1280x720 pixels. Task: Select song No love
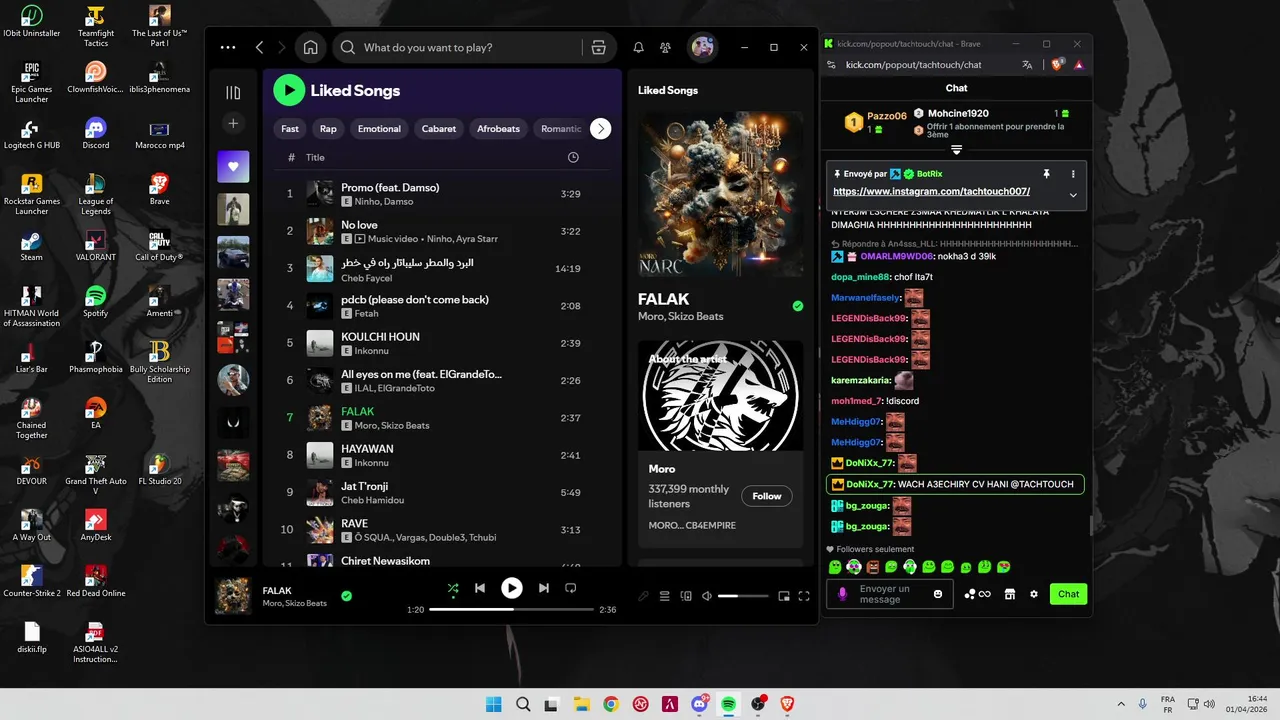point(444,231)
